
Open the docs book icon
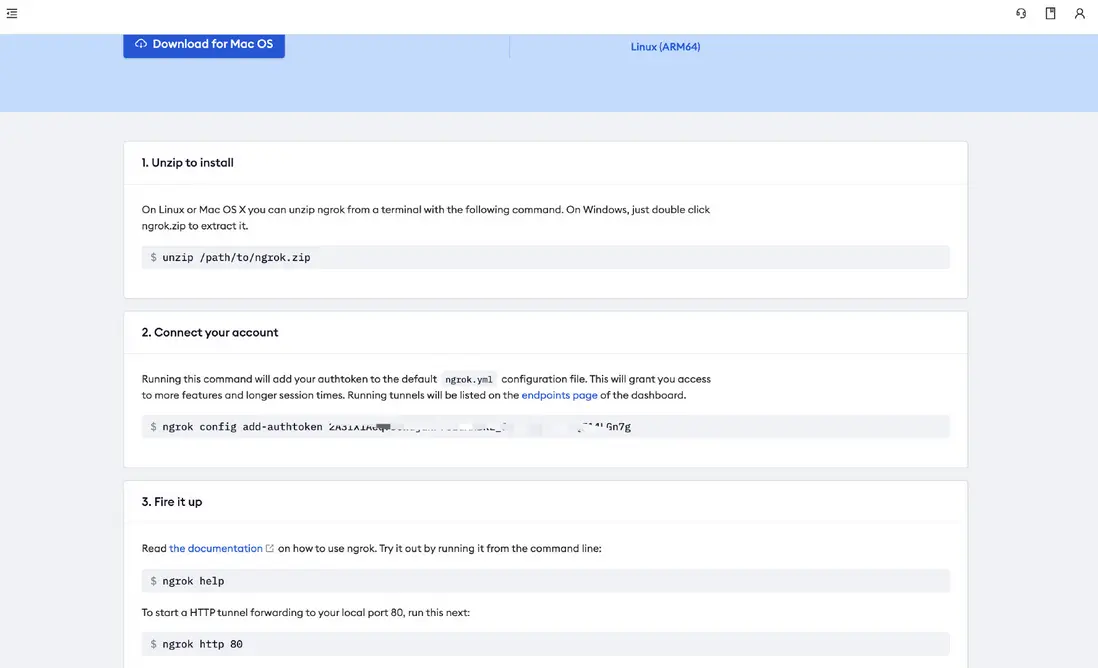click(x=1050, y=14)
